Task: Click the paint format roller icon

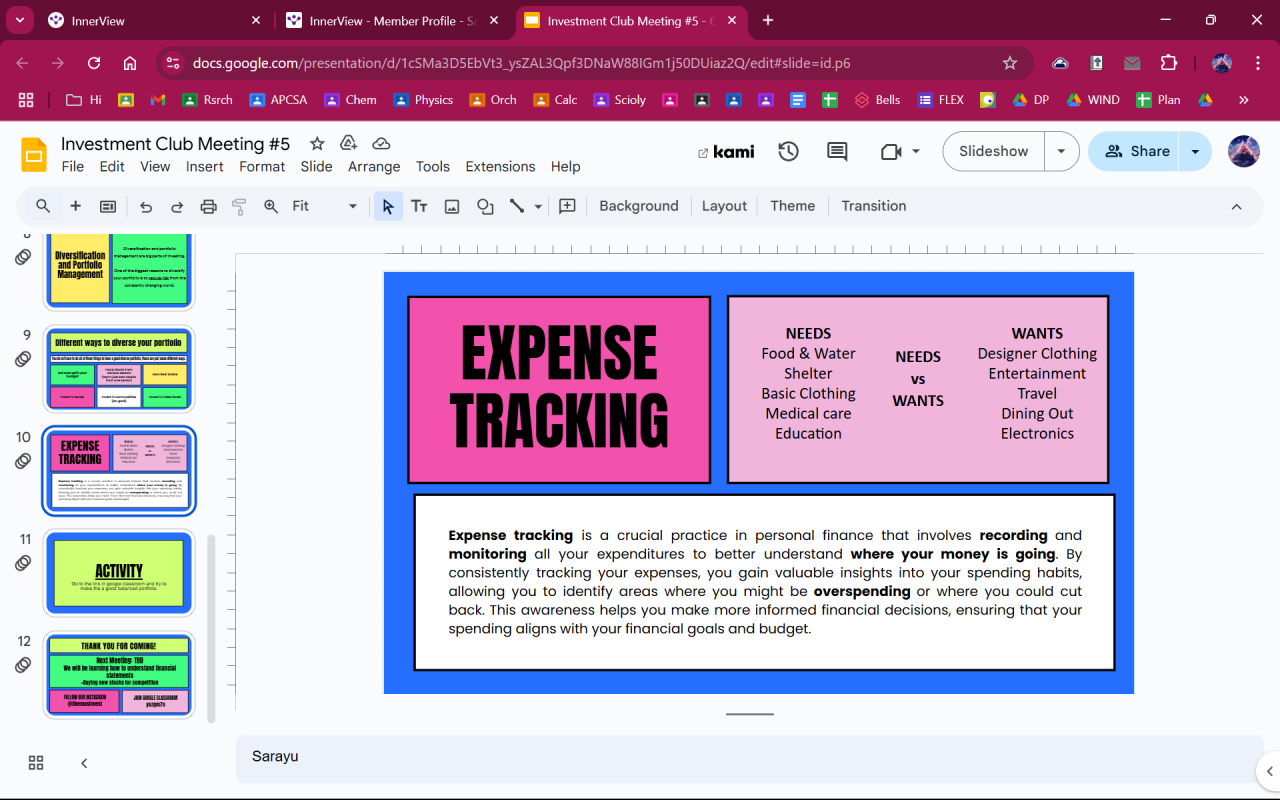Action: coord(239,207)
